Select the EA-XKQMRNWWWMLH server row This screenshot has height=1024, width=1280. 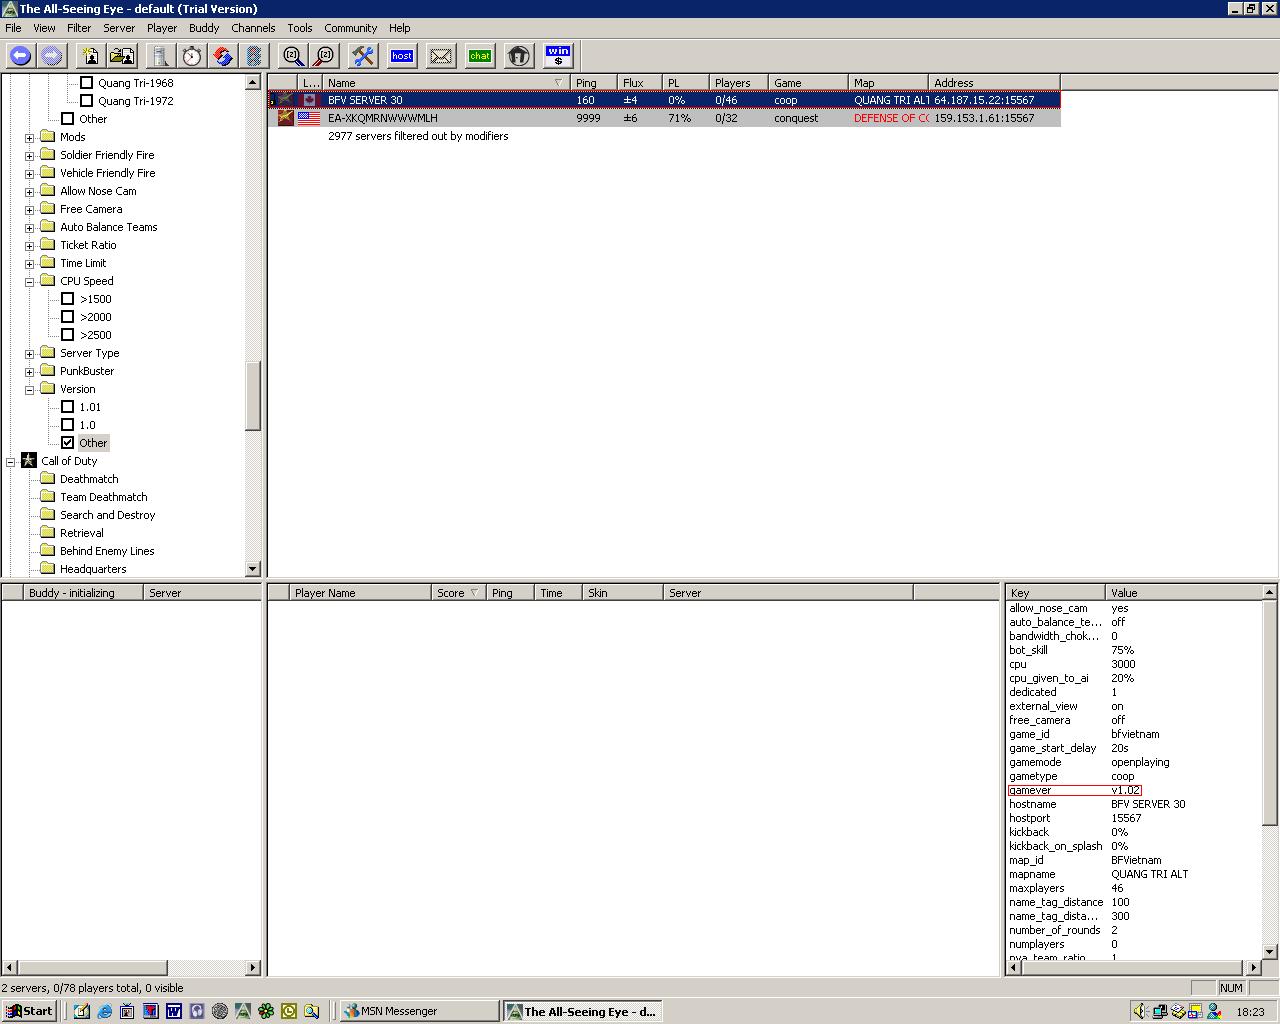[x=382, y=118]
